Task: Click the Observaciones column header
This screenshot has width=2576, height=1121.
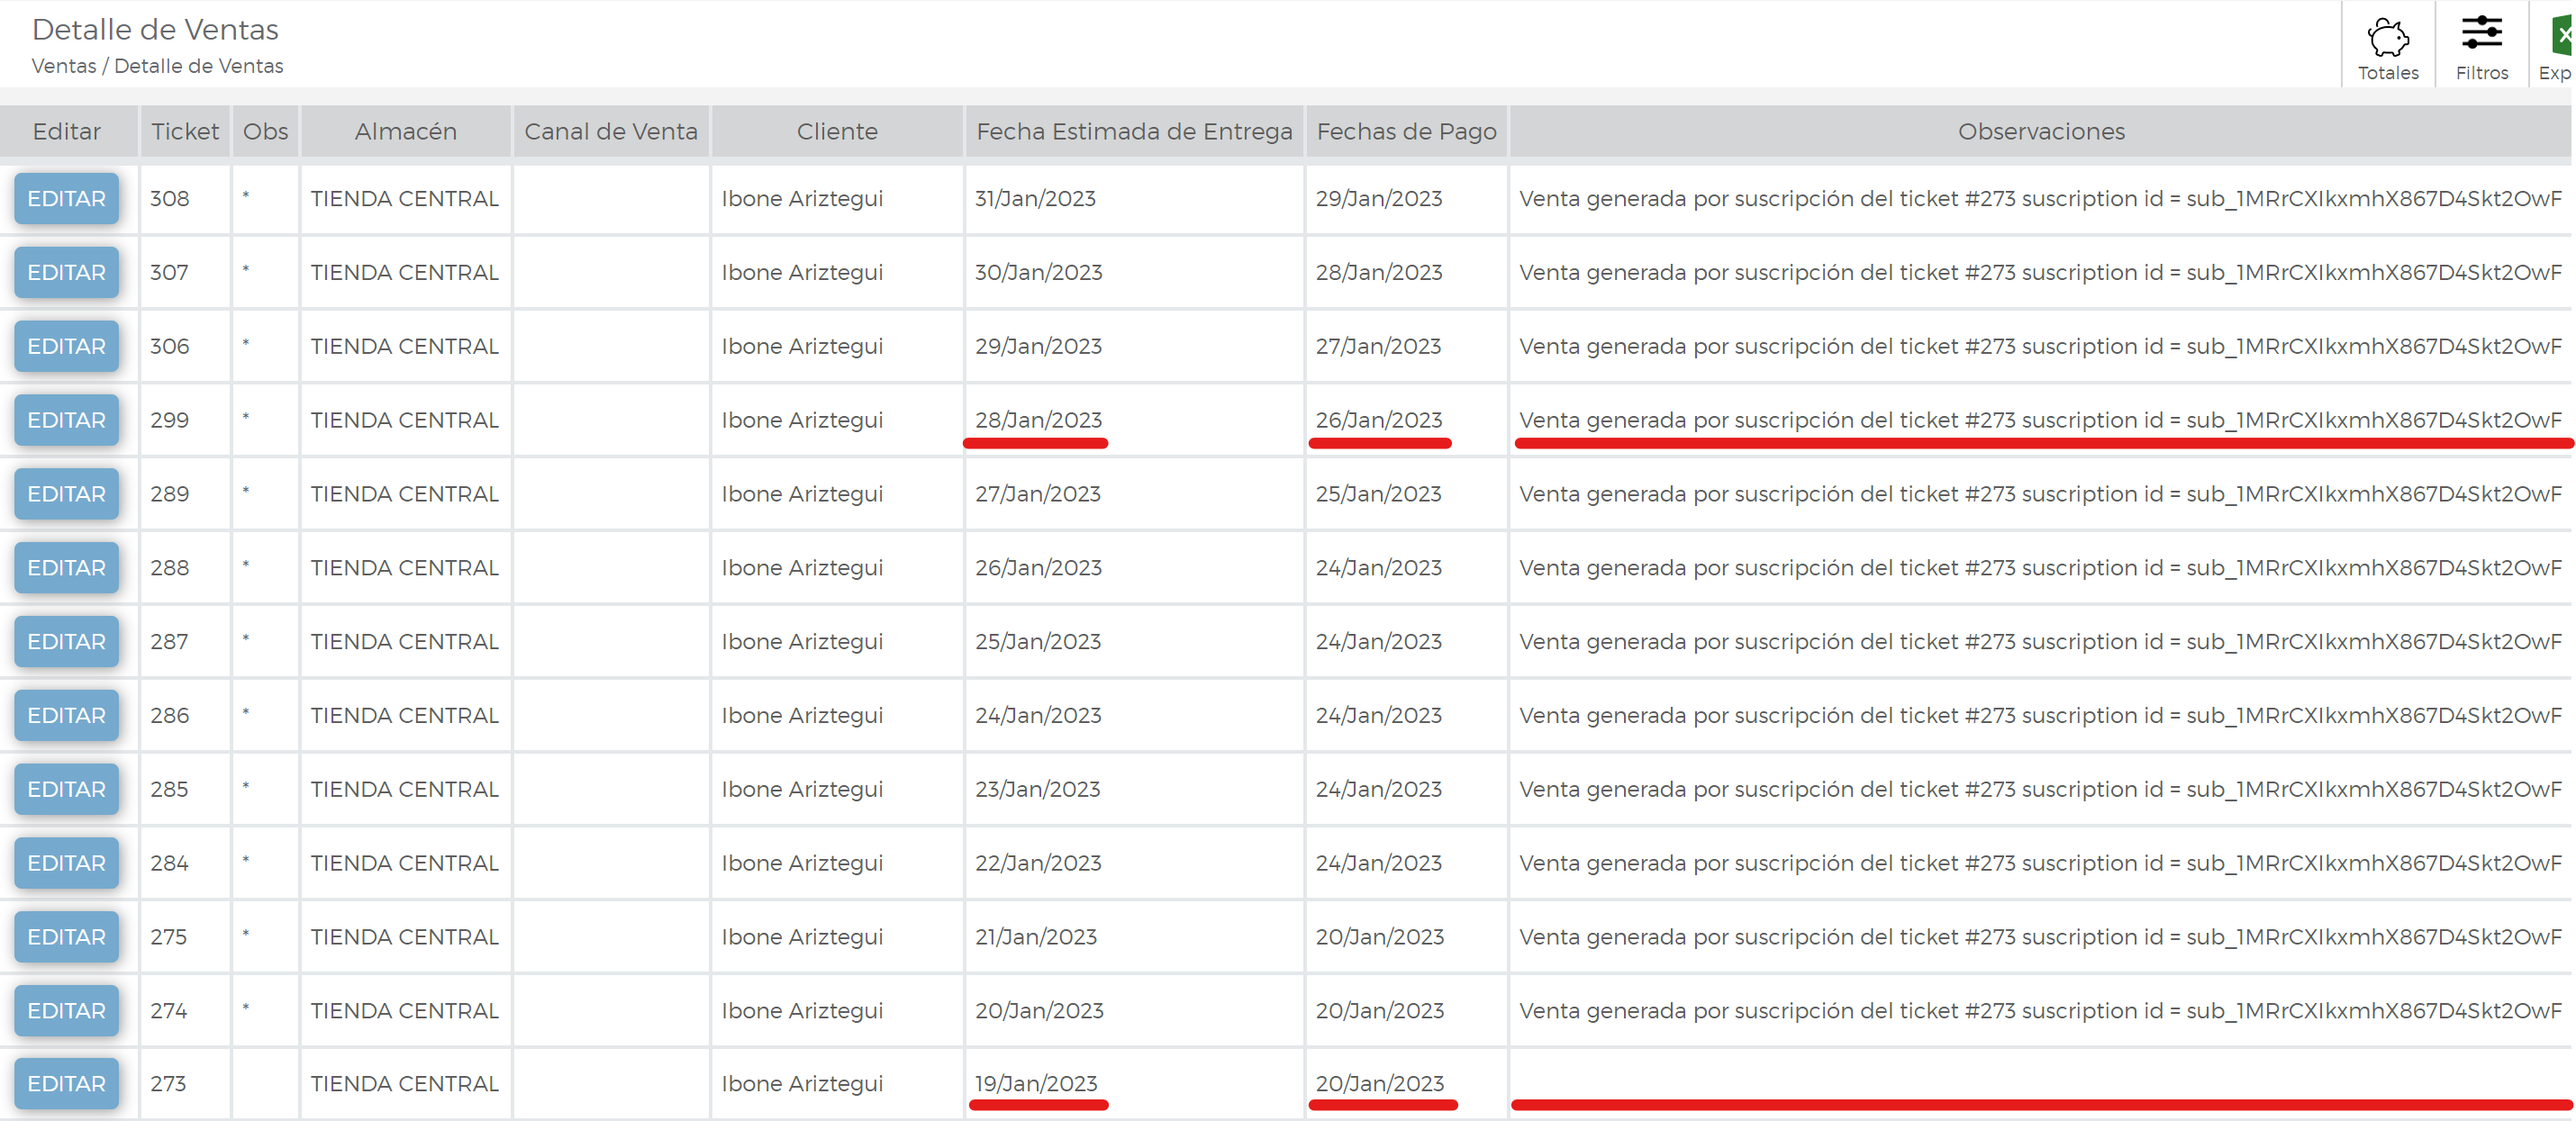Action: [2041, 132]
